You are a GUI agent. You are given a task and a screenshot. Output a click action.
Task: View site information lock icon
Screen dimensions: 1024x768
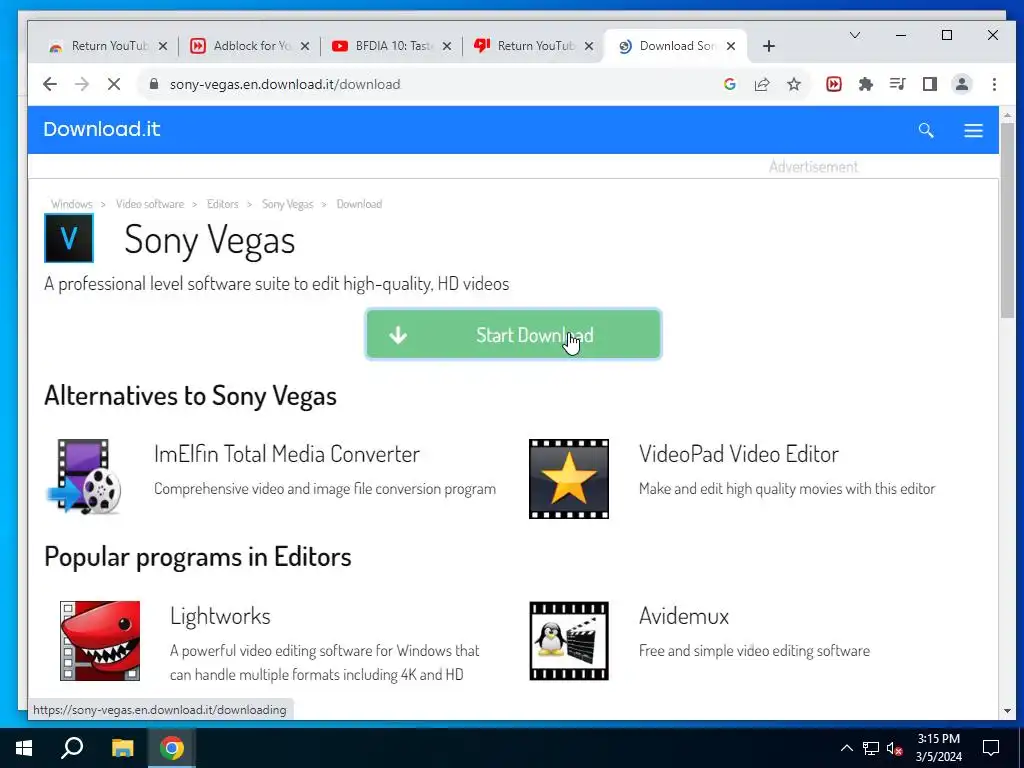point(154,84)
